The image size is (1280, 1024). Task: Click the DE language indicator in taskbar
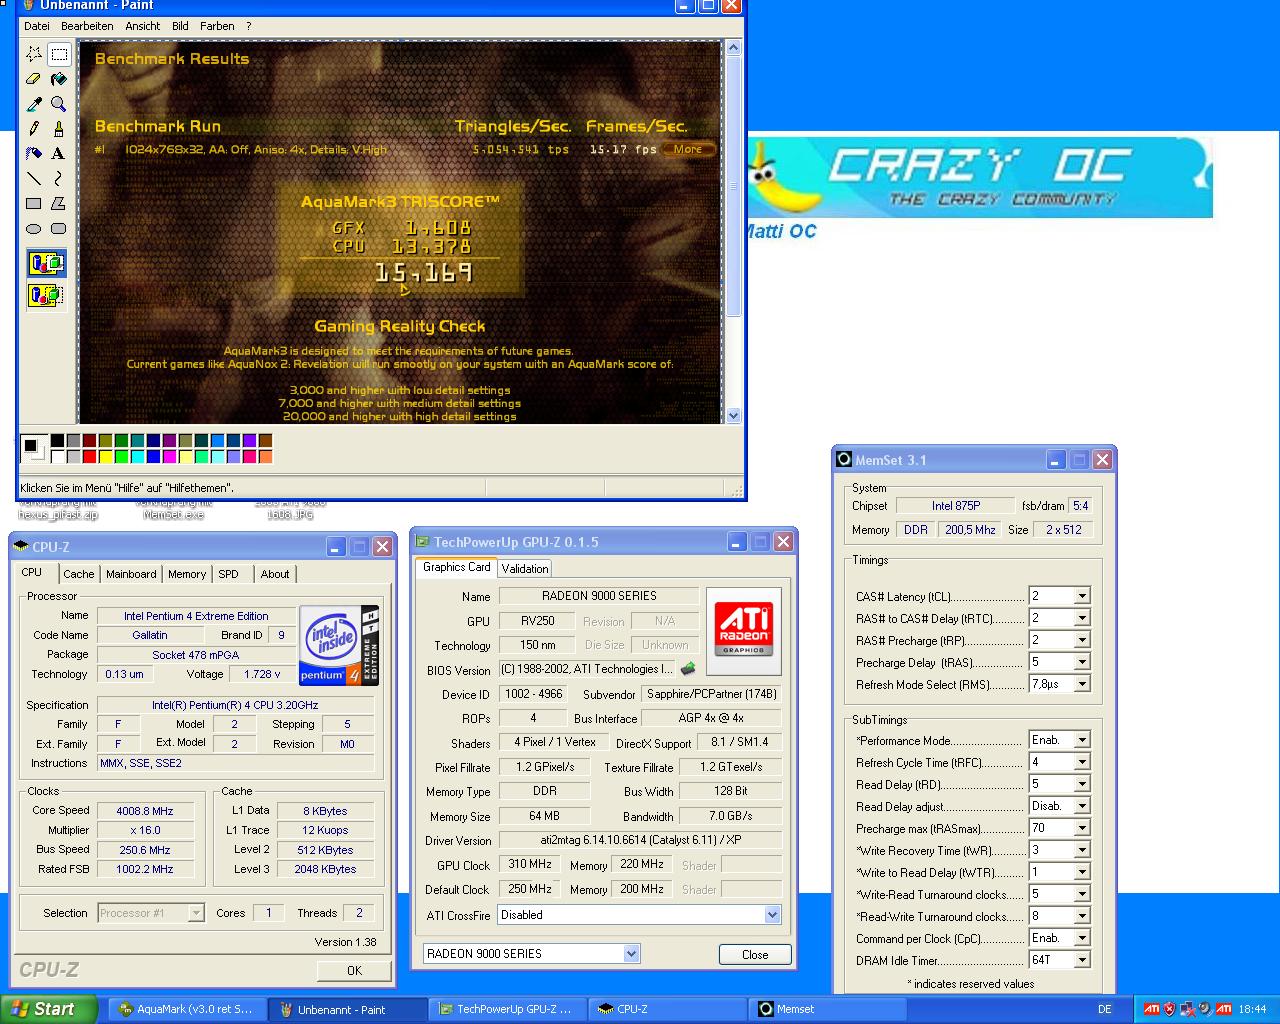tap(1105, 1009)
